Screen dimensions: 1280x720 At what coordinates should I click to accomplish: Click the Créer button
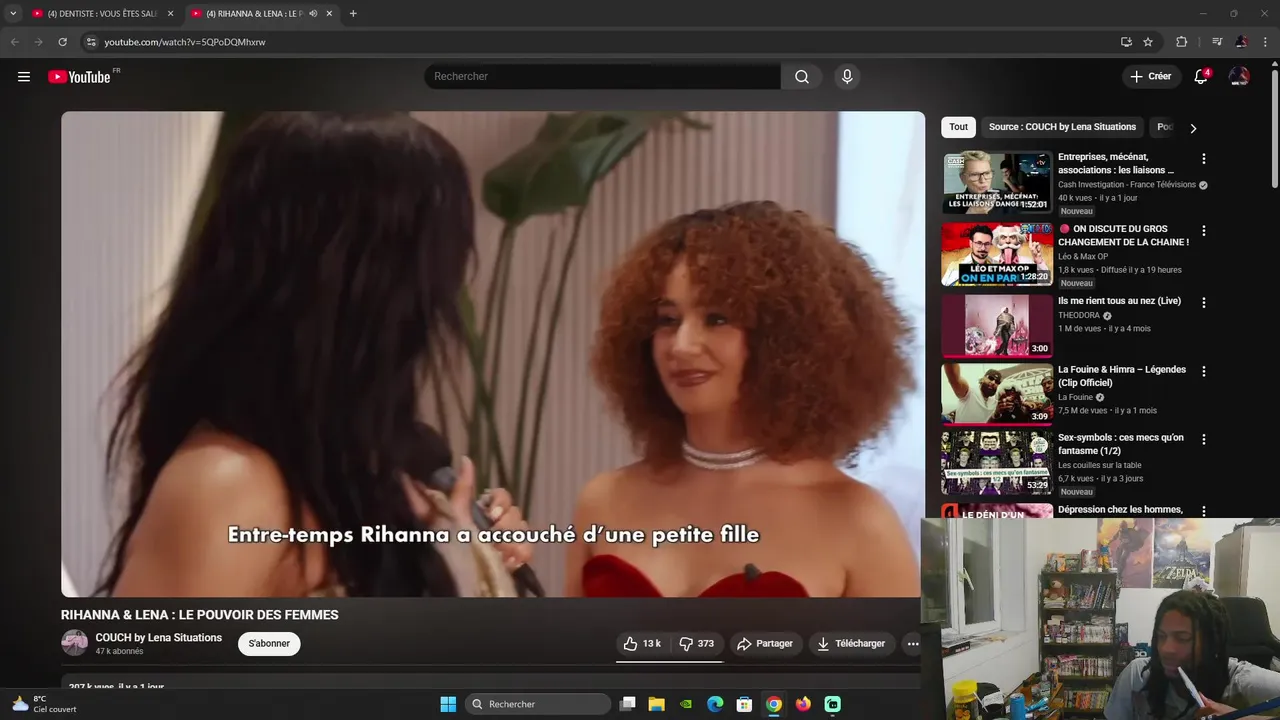coord(1151,76)
